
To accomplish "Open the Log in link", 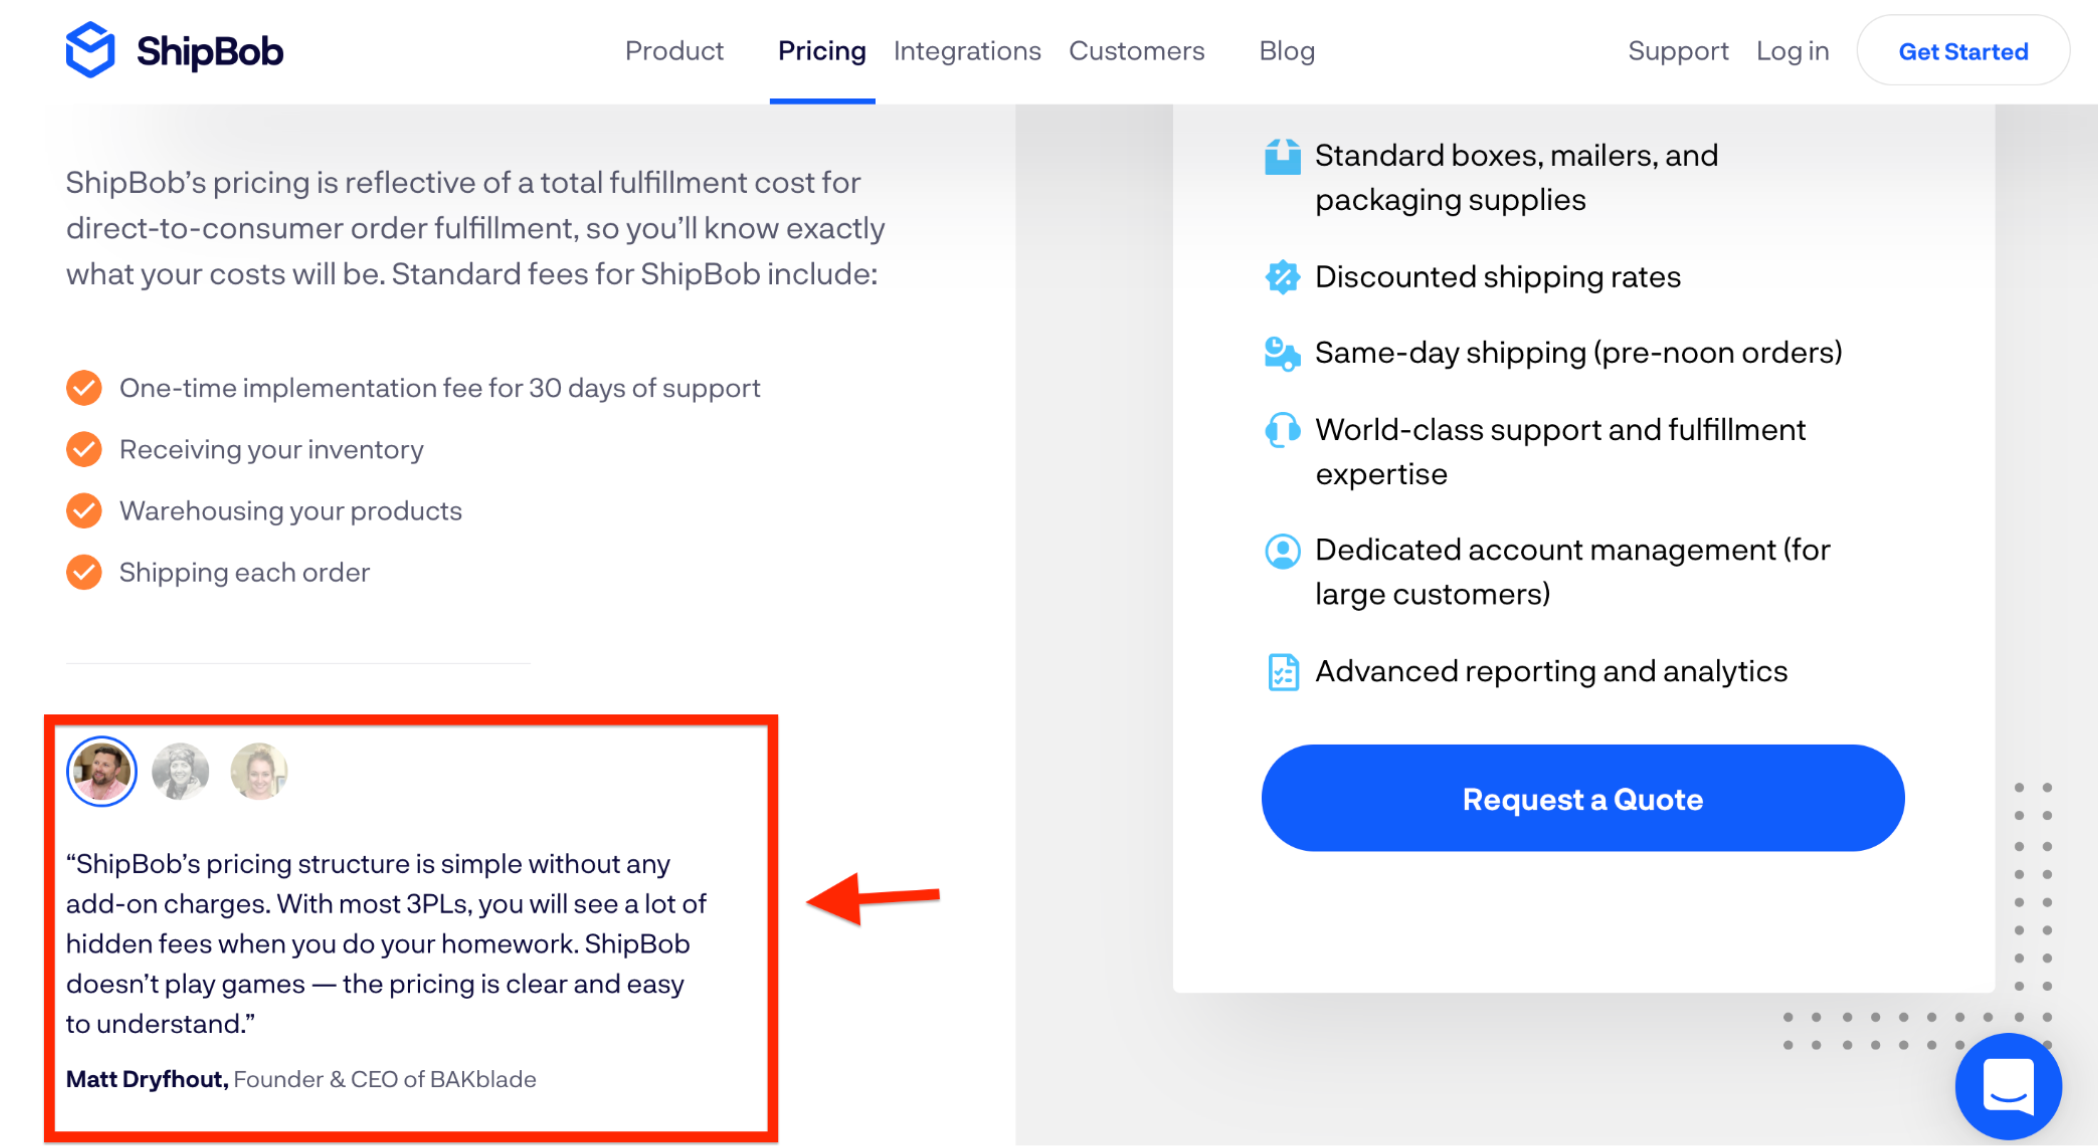I will [x=1792, y=51].
